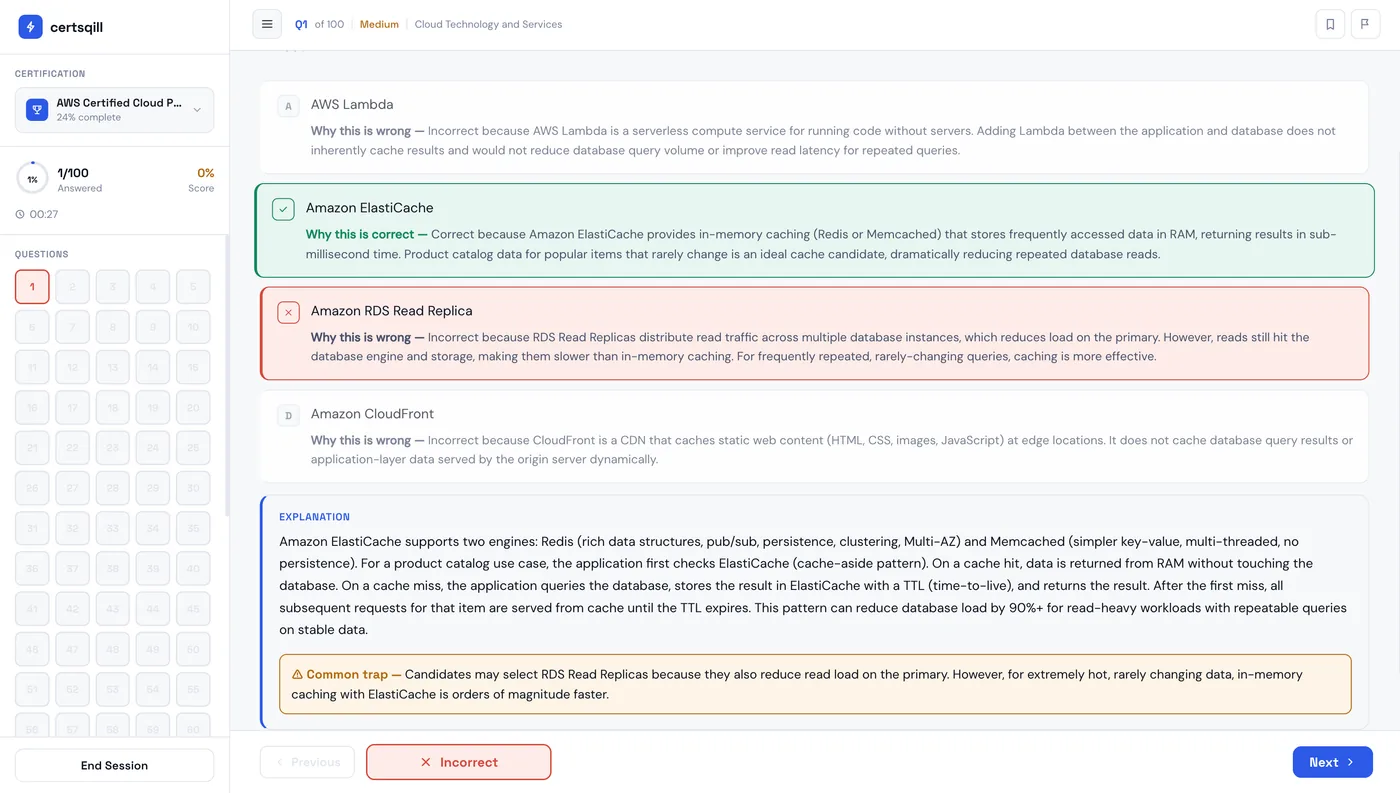Click the letter D option badge
The width and height of the screenshot is (1400, 793).
click(288, 415)
